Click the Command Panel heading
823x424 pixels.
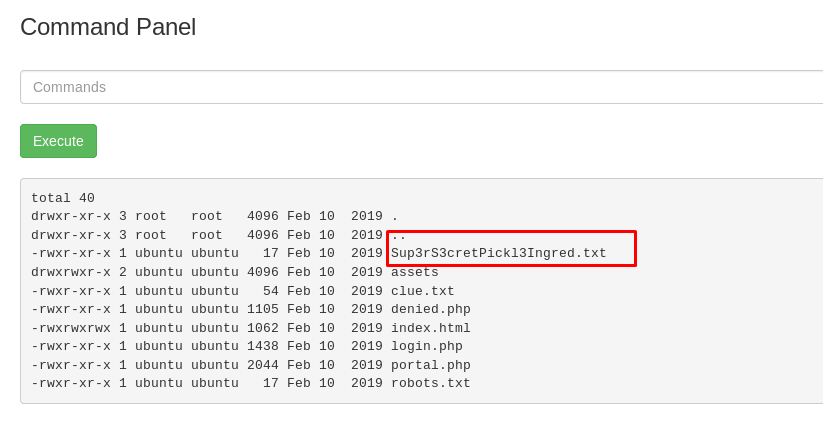108,27
